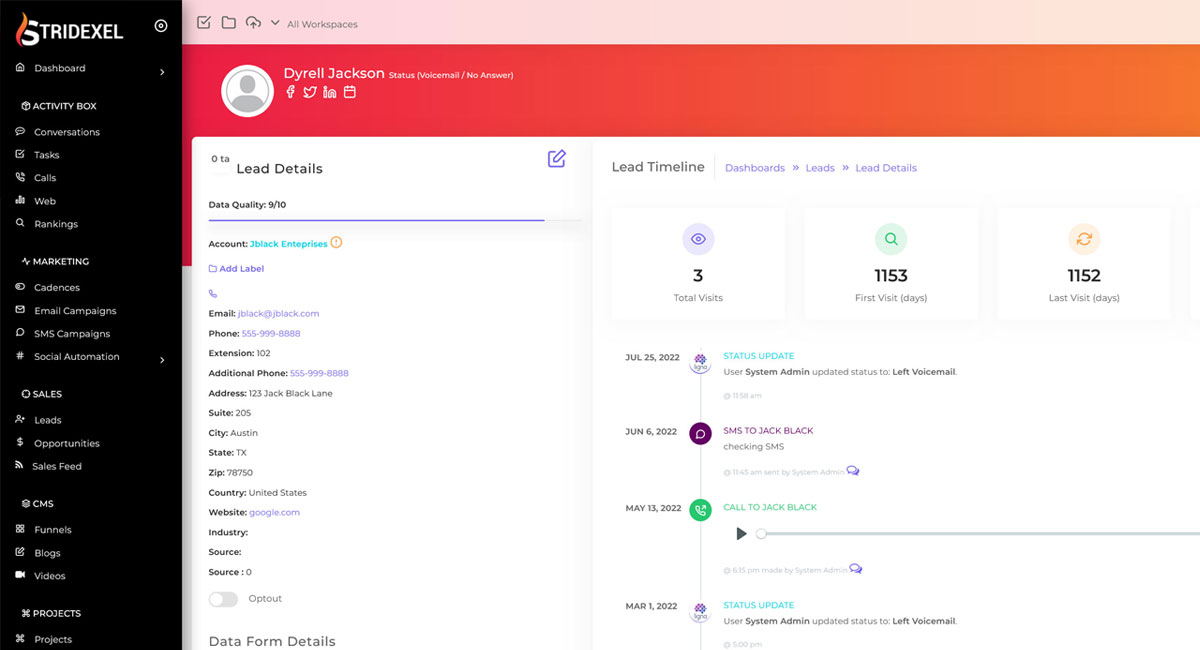
Task: Open the Facebook profile icon under Dyrell Jackson
Action: pyautogui.click(x=291, y=92)
